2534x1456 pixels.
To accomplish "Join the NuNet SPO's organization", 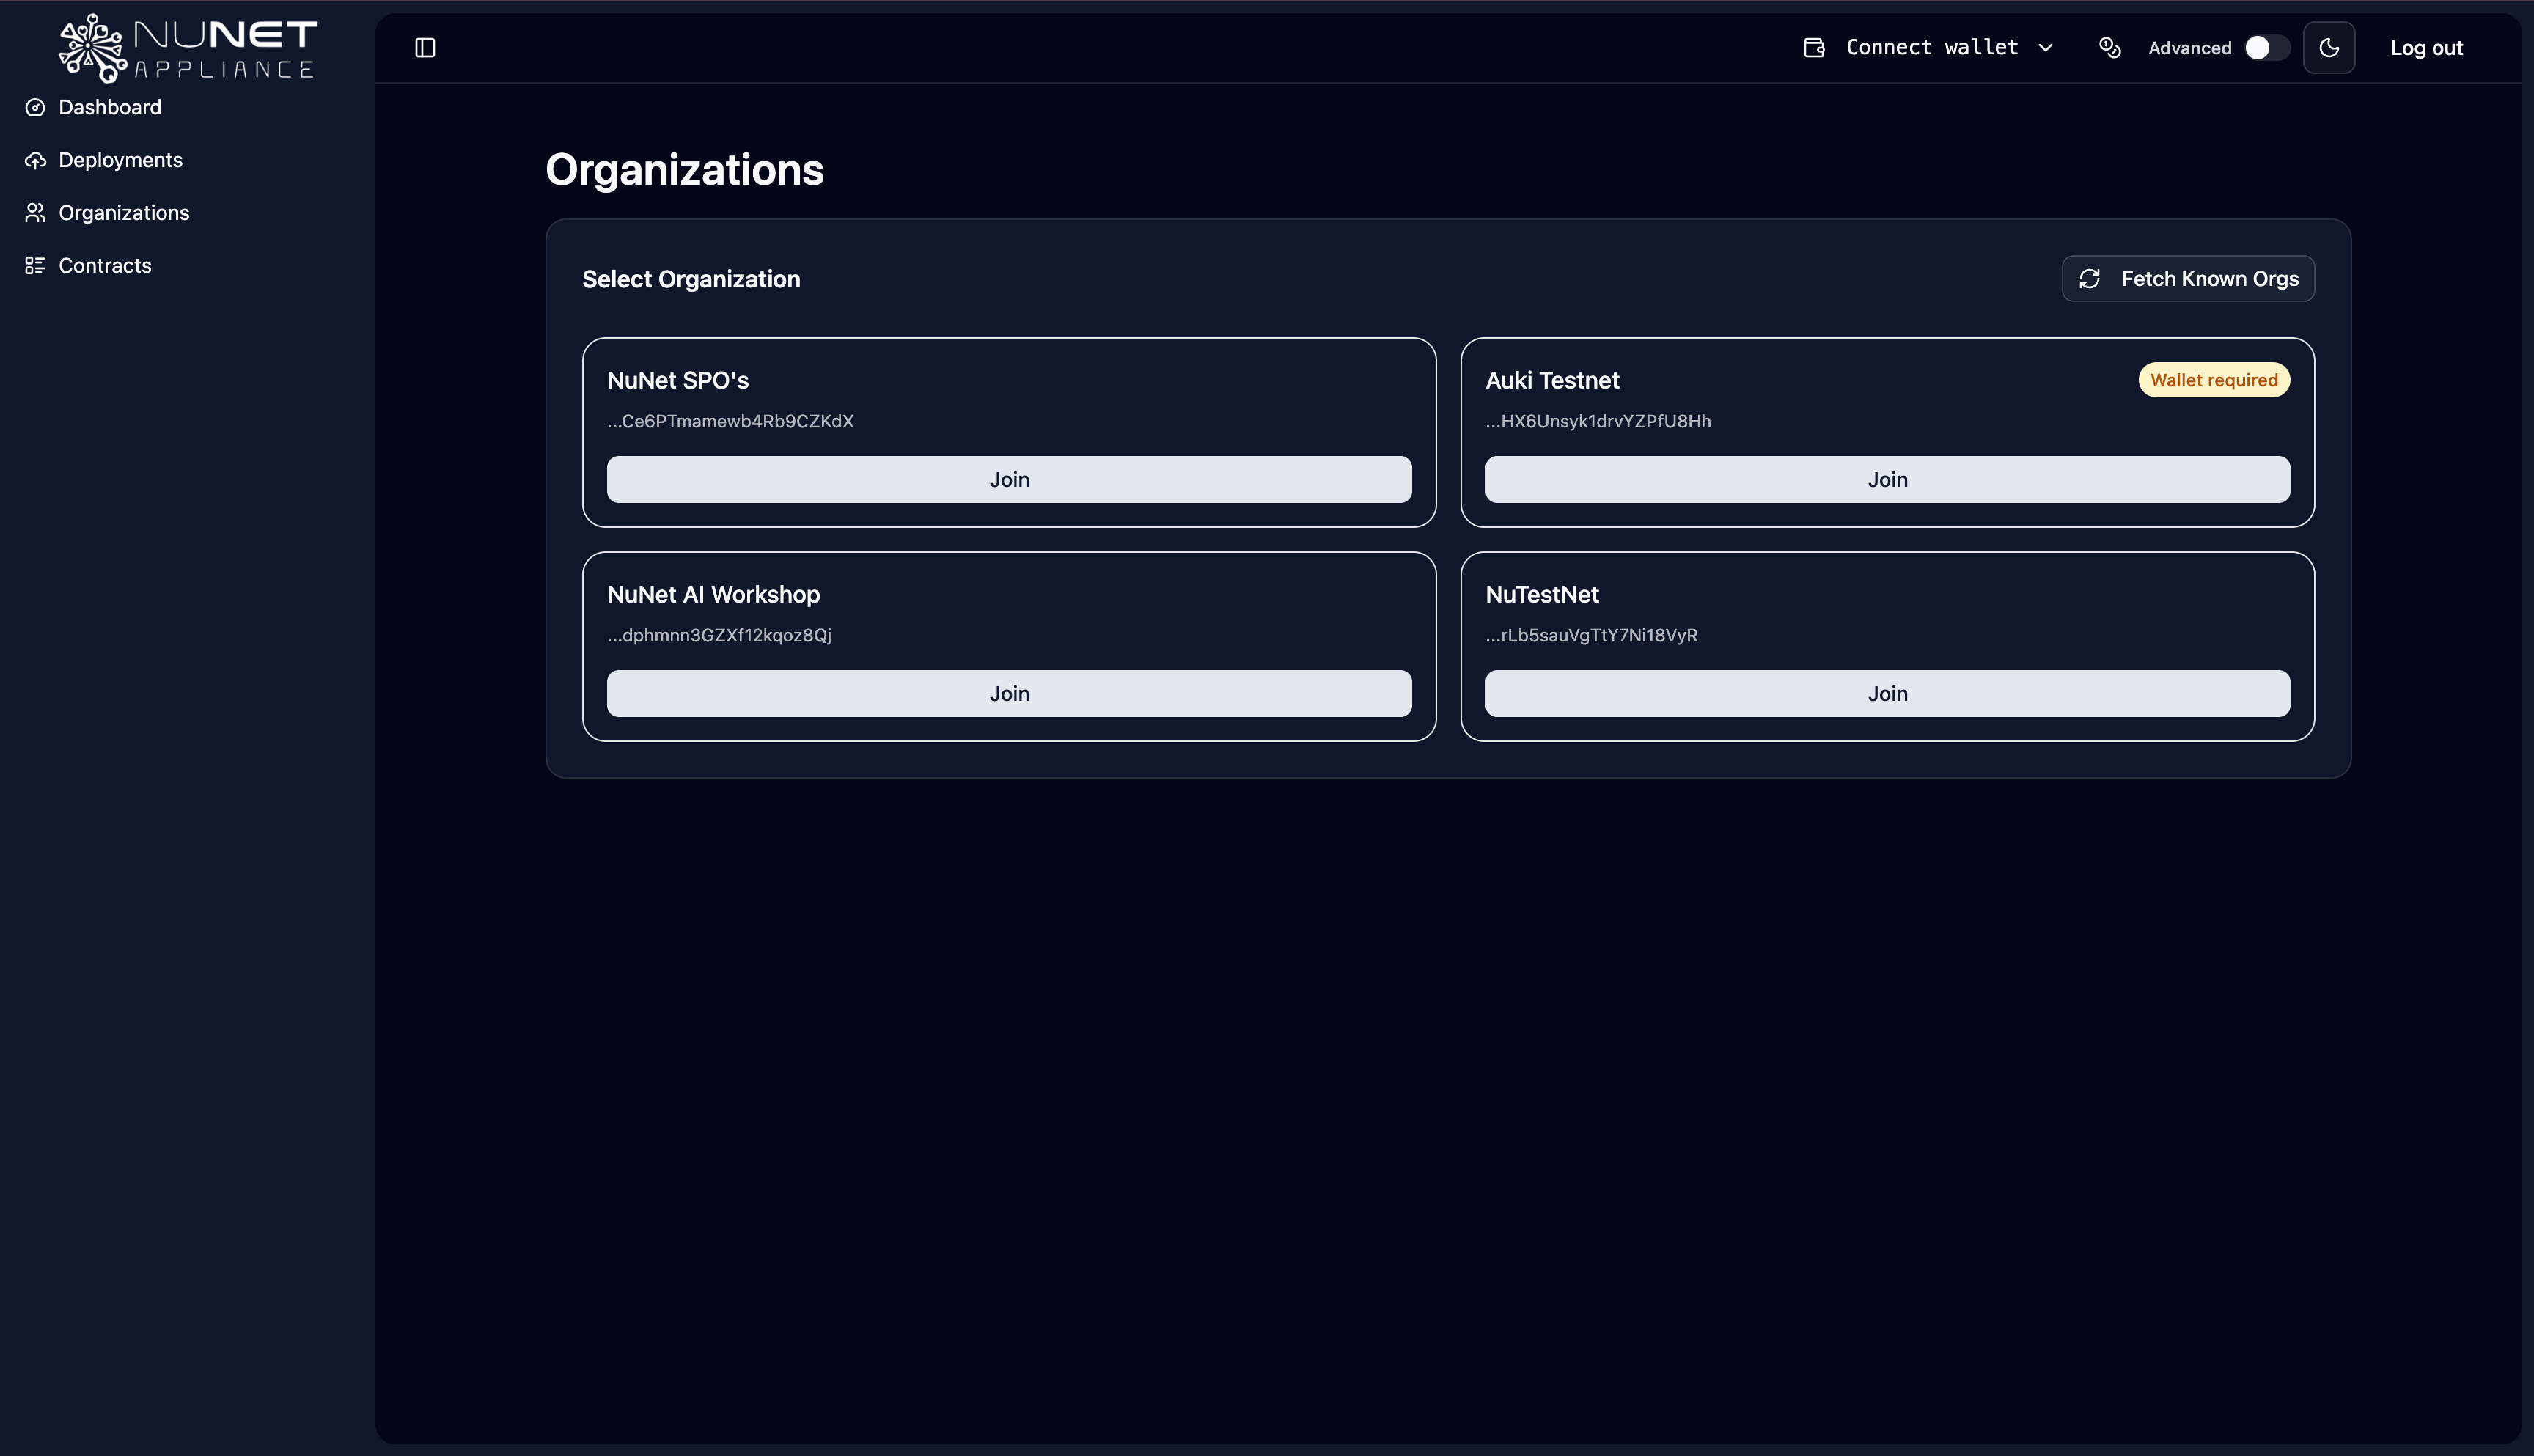I will click(1009, 480).
